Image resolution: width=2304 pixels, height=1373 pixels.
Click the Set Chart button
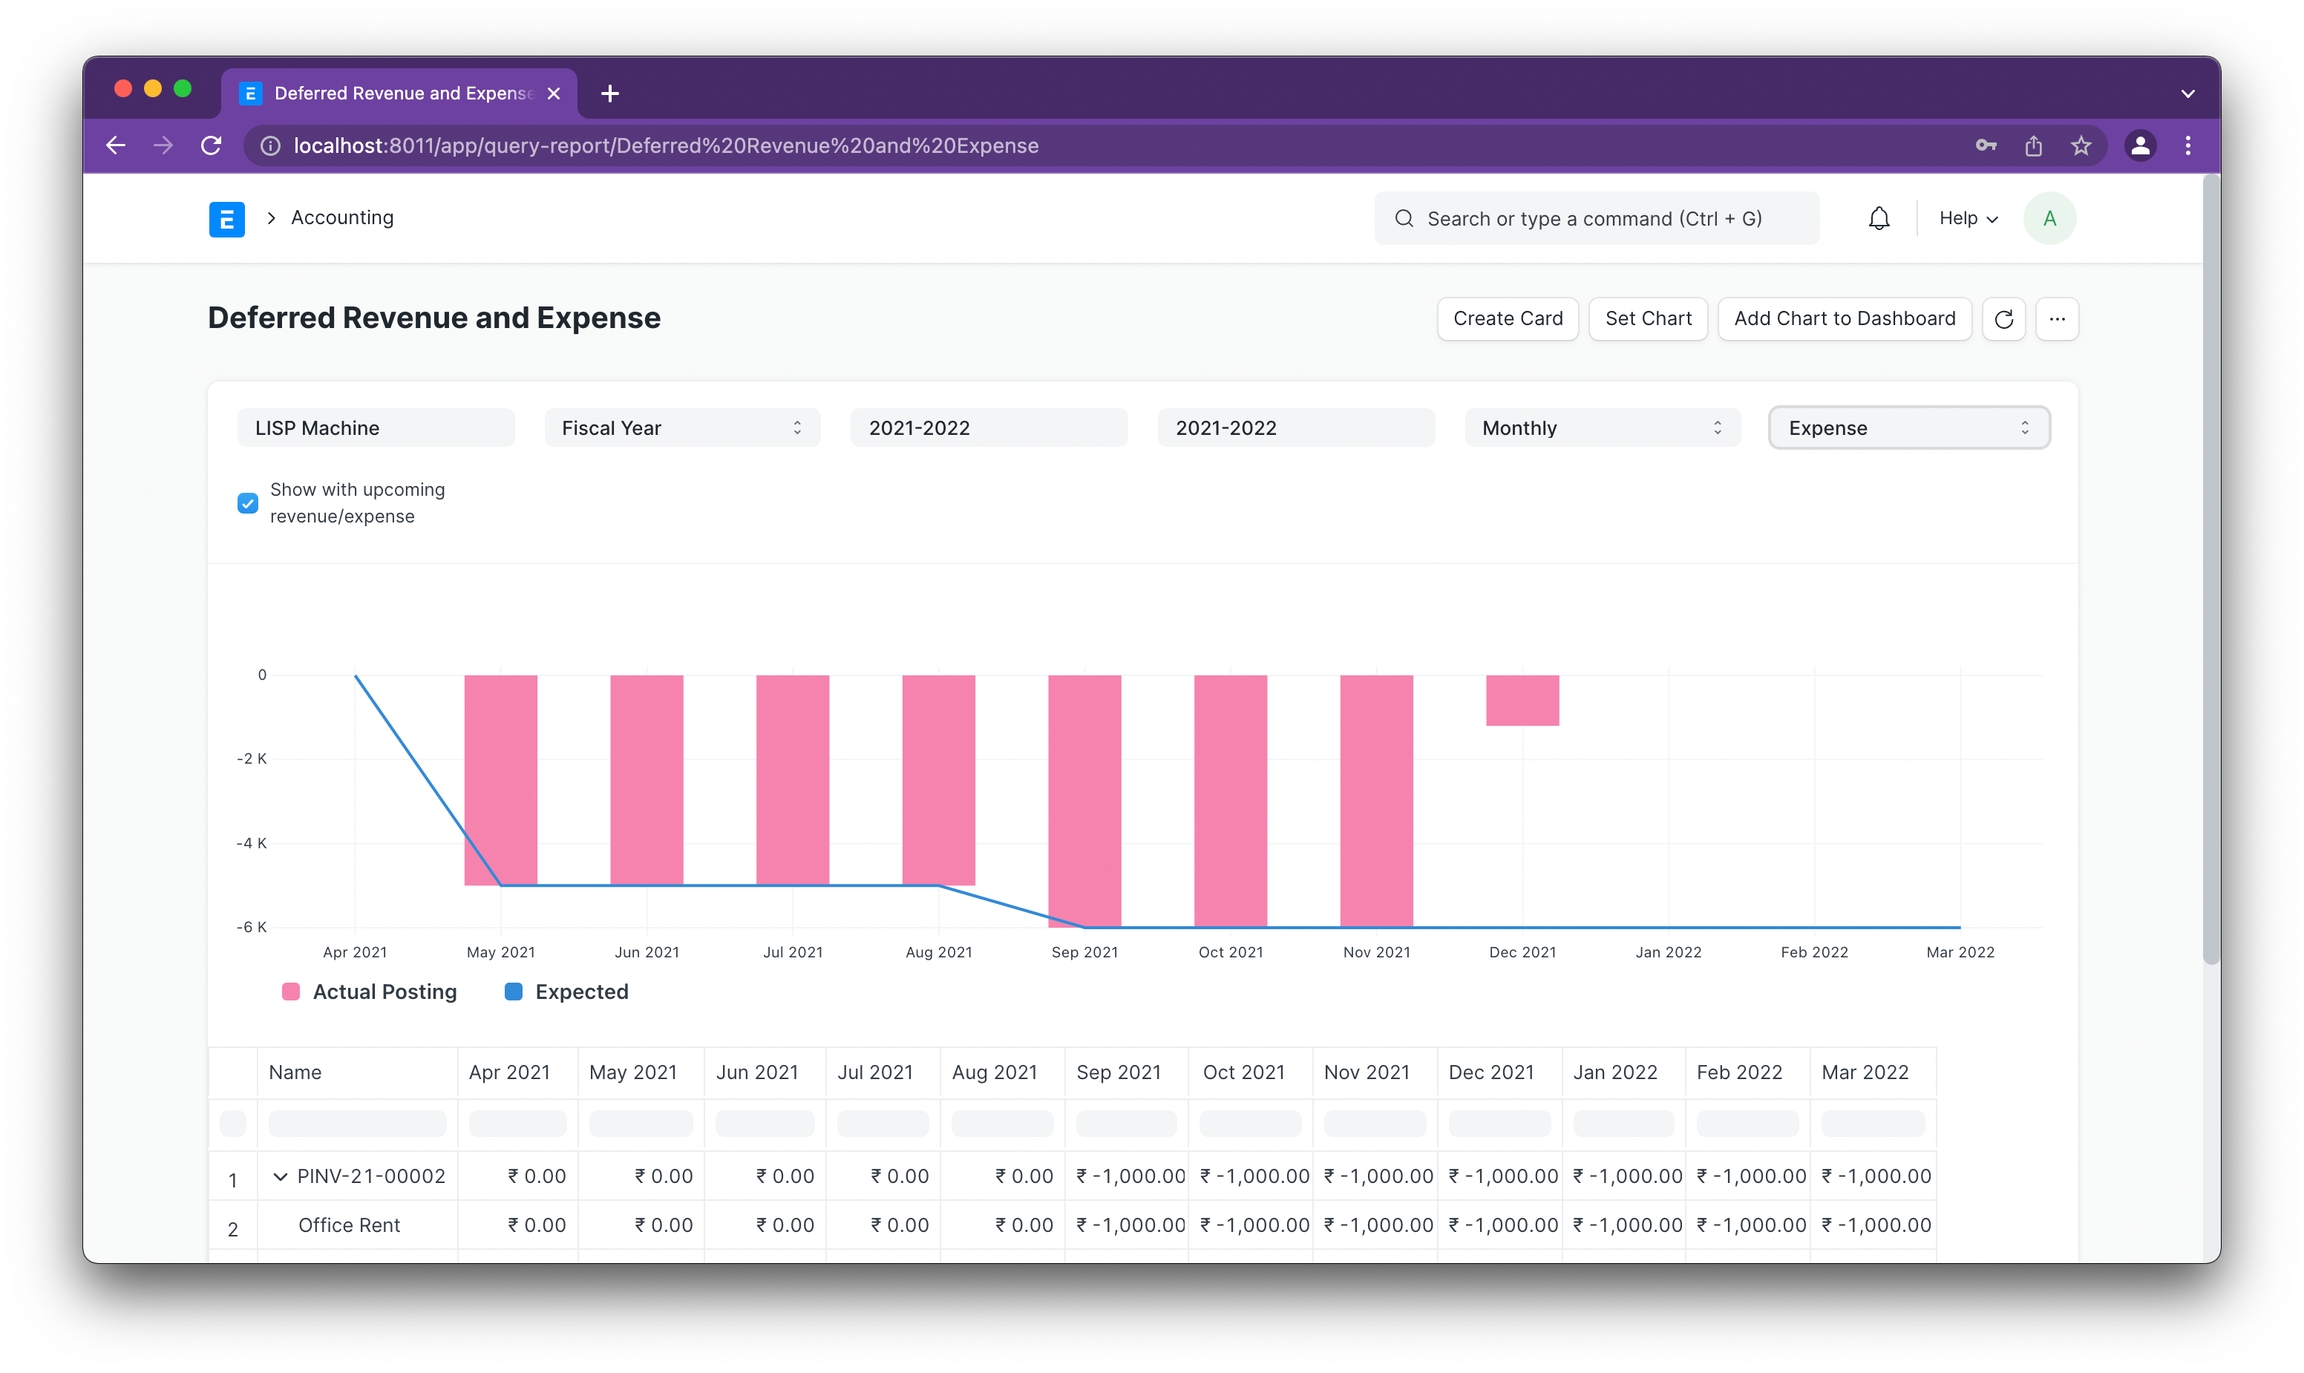tap(1647, 319)
